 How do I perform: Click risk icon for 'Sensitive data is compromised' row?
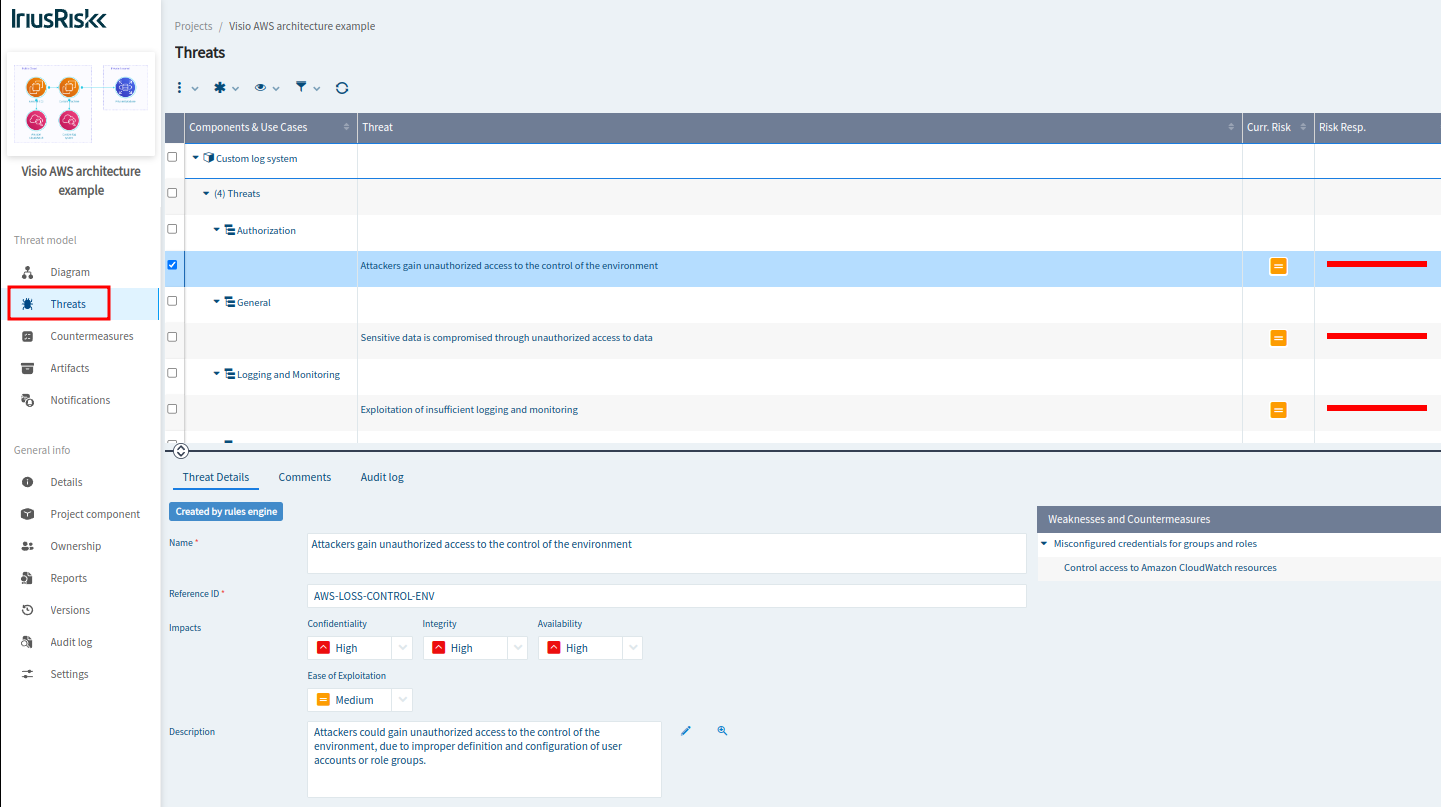[x=1278, y=338]
